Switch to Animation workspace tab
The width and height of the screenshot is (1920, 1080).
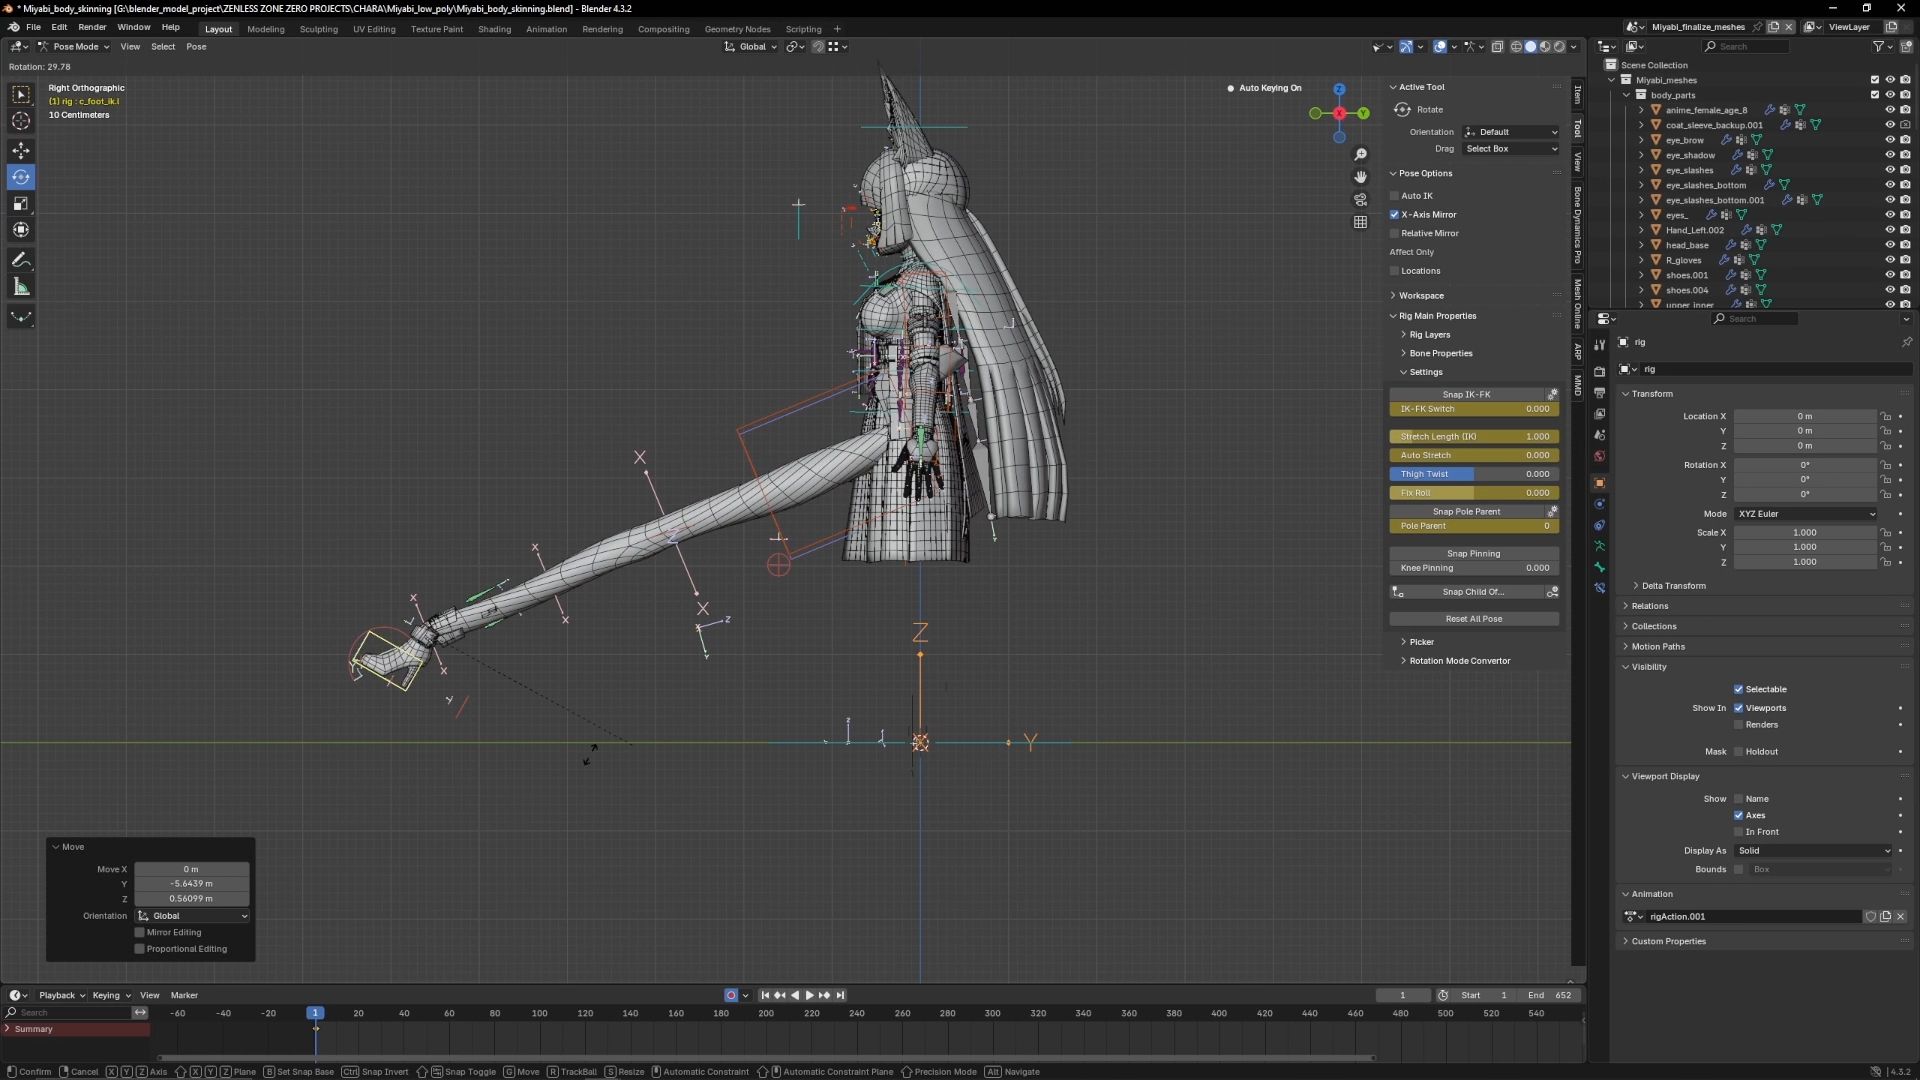(546, 29)
